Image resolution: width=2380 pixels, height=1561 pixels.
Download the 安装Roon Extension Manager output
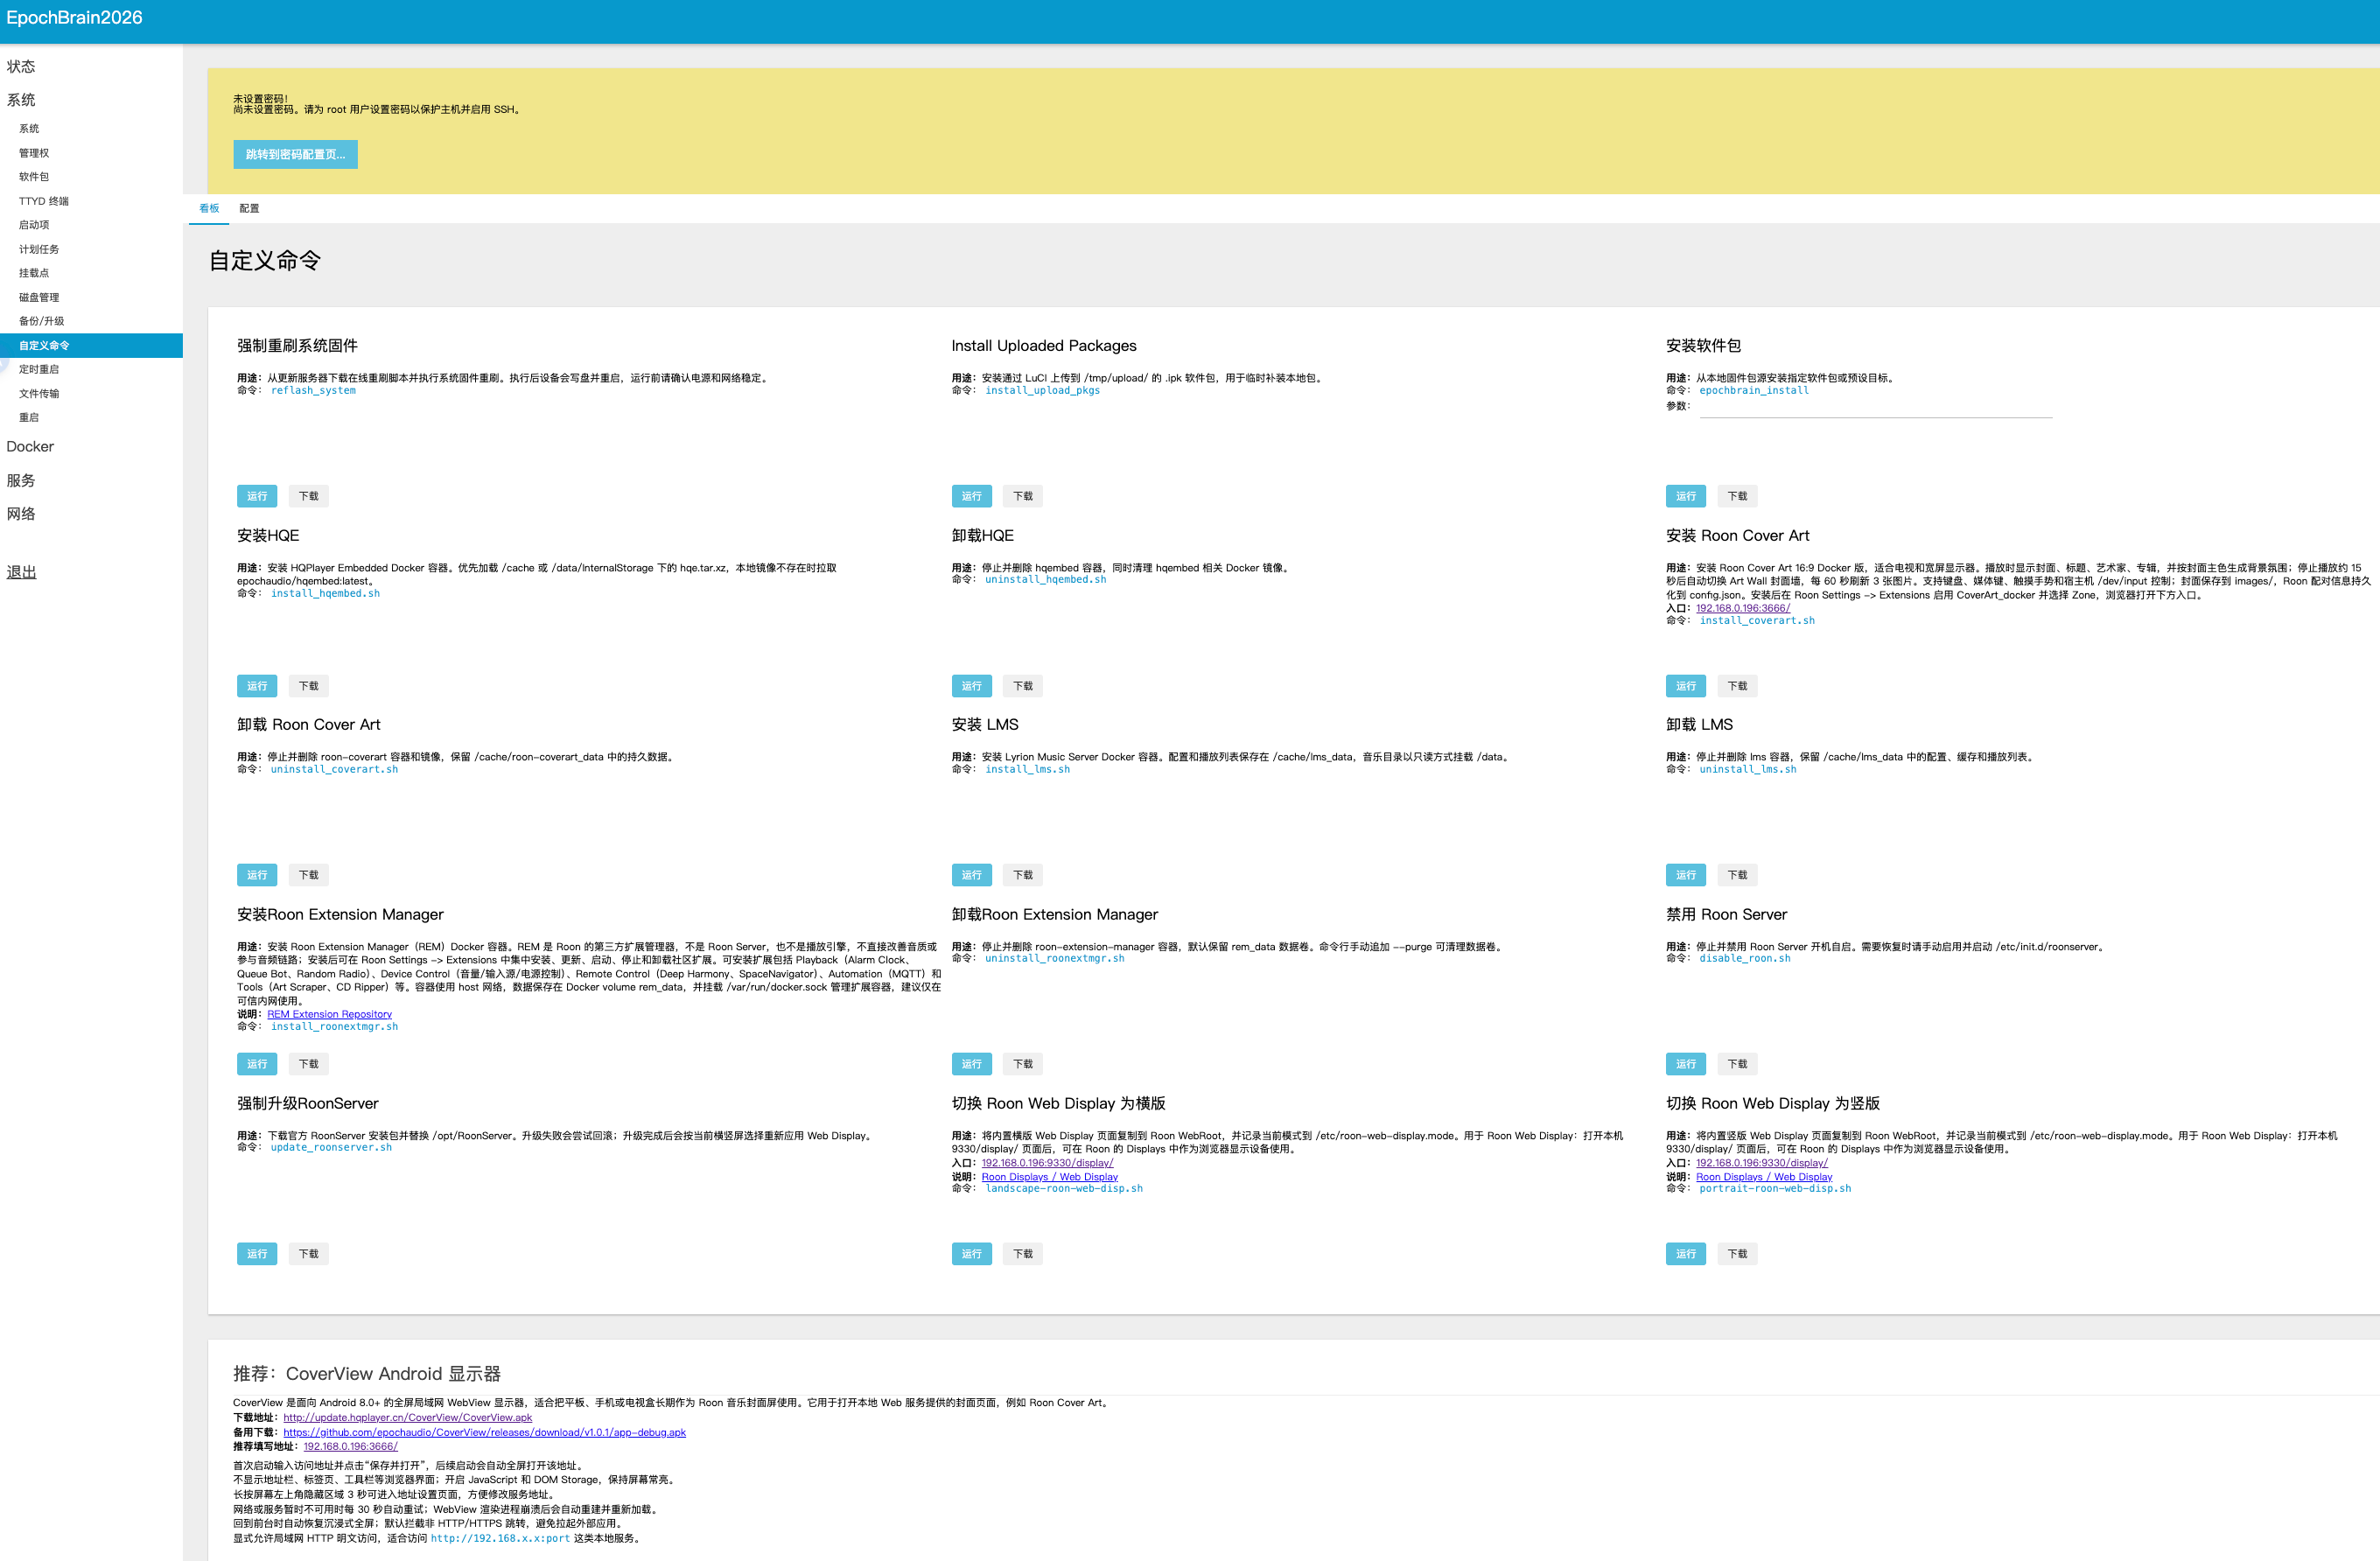[x=308, y=1064]
